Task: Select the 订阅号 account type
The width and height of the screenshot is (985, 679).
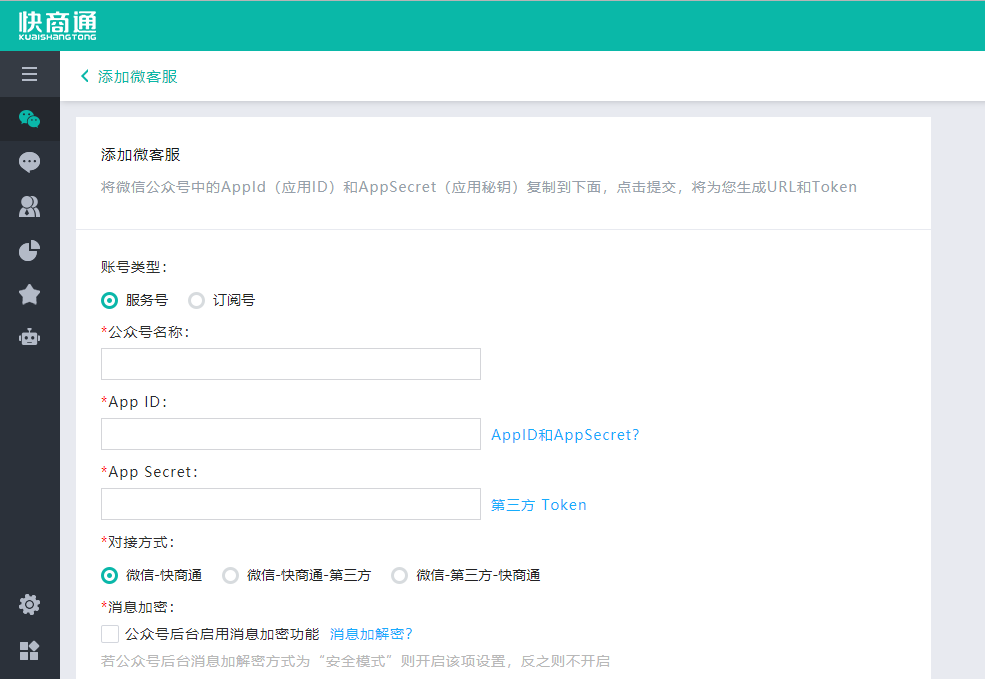Action: (197, 300)
